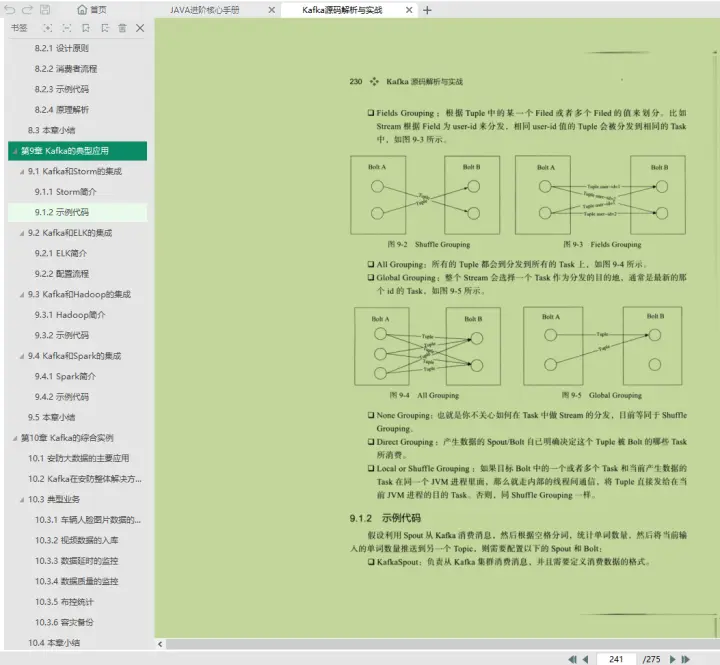Open bookmark 第10章 Kafka的综合实例
The image size is (720, 665).
pyautogui.click(x=67, y=438)
